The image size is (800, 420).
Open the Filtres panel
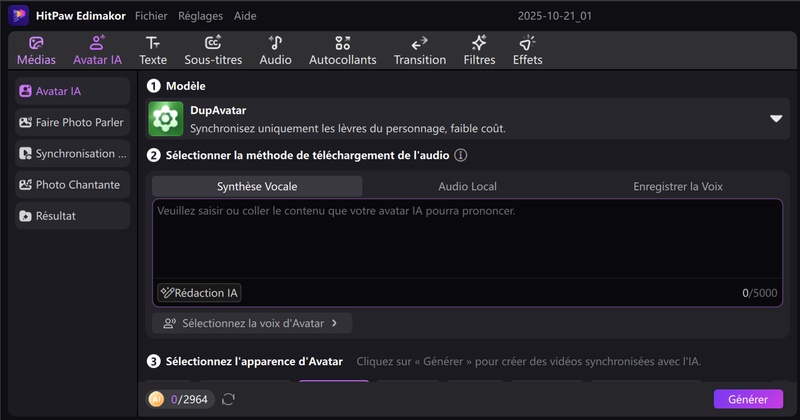[479, 51]
